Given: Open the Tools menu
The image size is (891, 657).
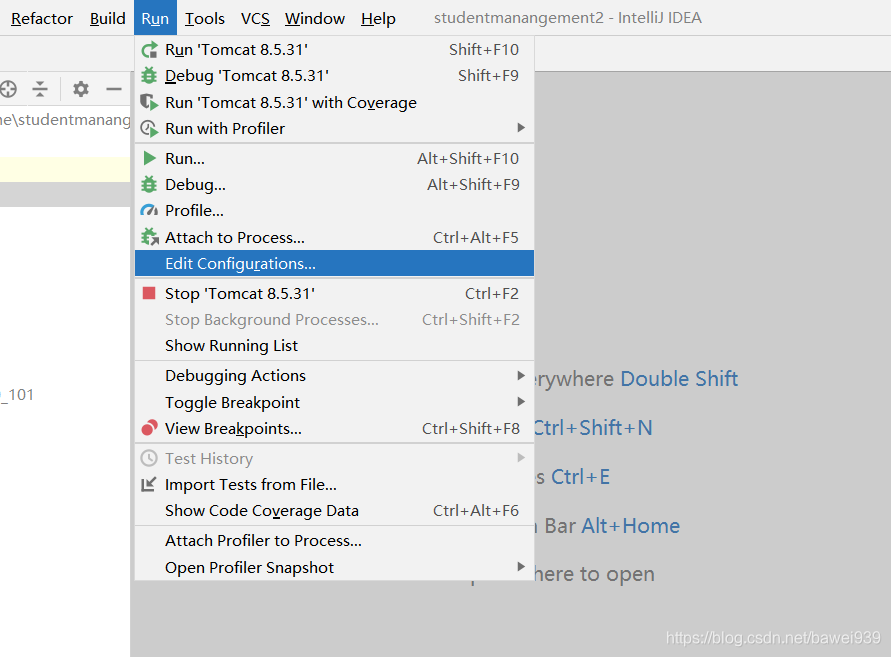Looking at the screenshot, I should point(205,18).
